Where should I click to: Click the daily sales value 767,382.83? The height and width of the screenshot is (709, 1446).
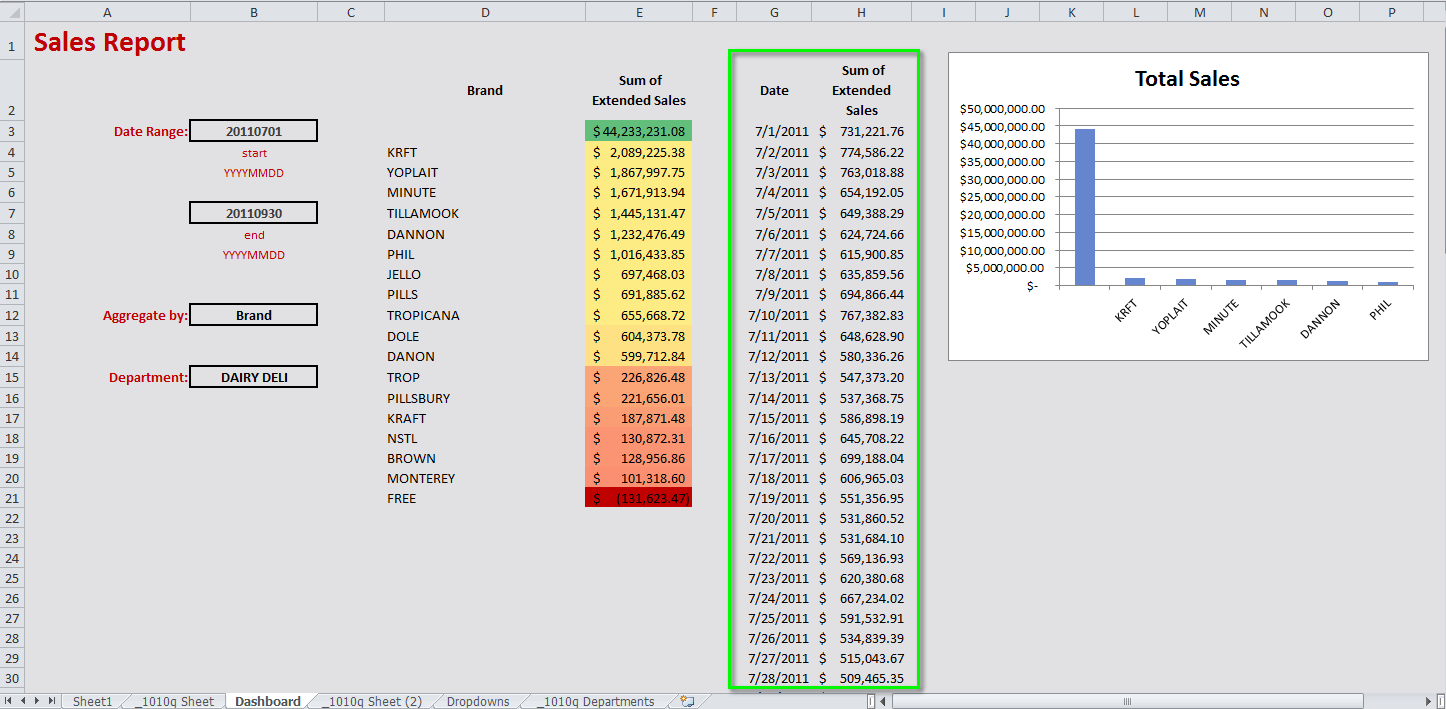[x=861, y=315]
